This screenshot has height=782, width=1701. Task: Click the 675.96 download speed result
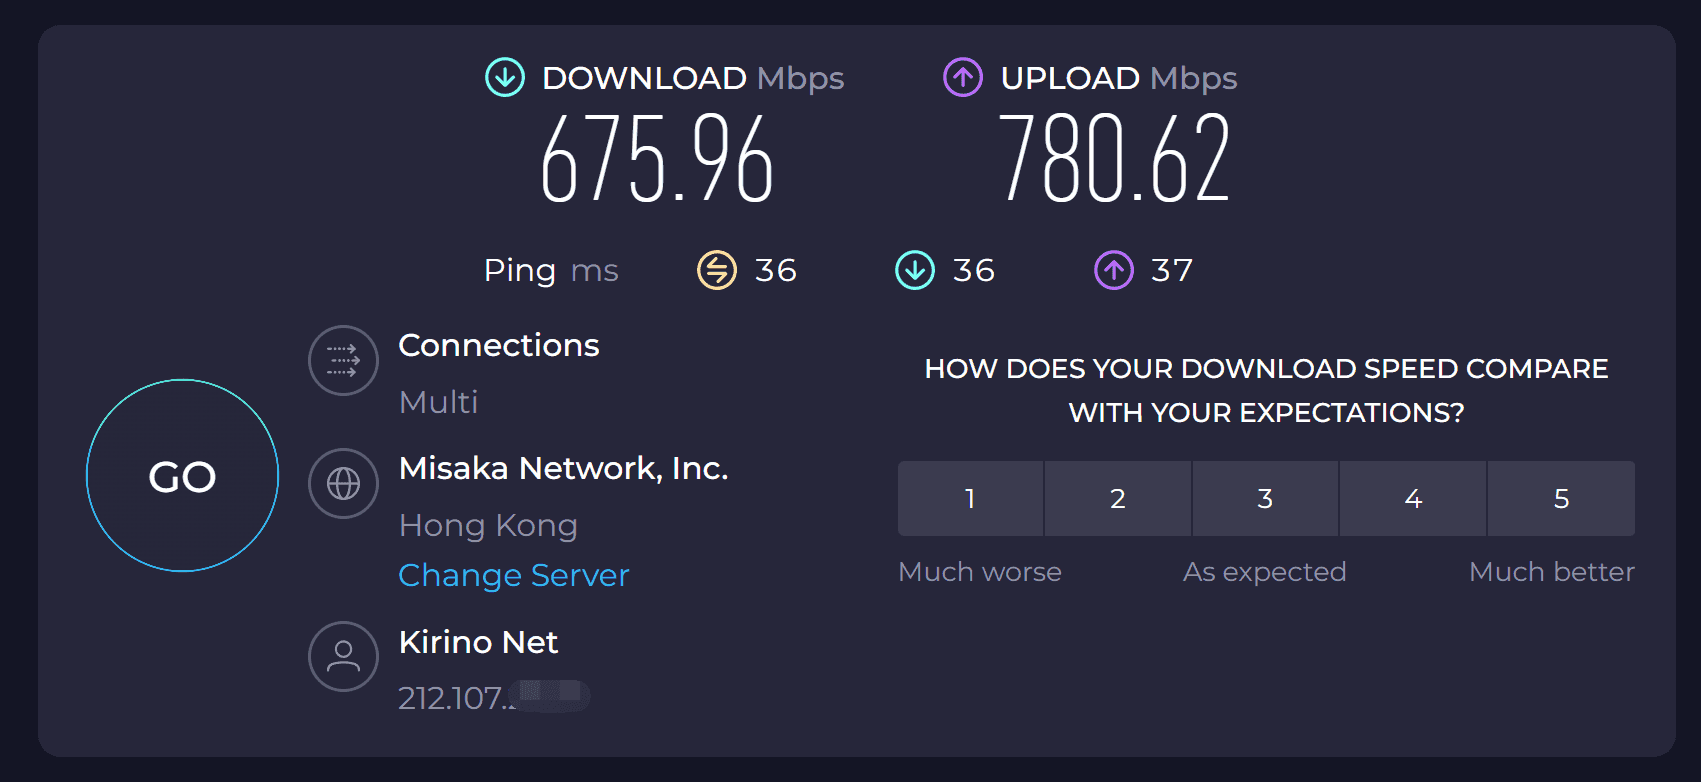coord(657,158)
